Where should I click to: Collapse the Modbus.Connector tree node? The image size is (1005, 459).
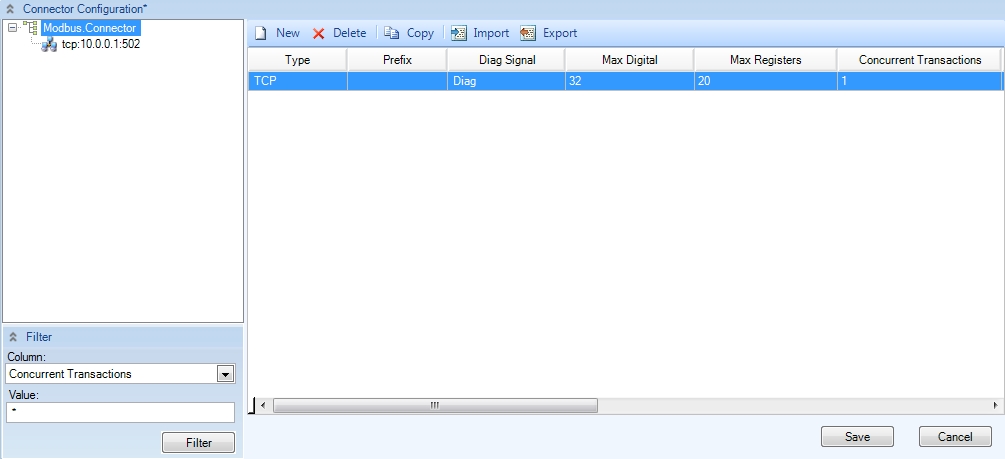pyautogui.click(x=12, y=28)
